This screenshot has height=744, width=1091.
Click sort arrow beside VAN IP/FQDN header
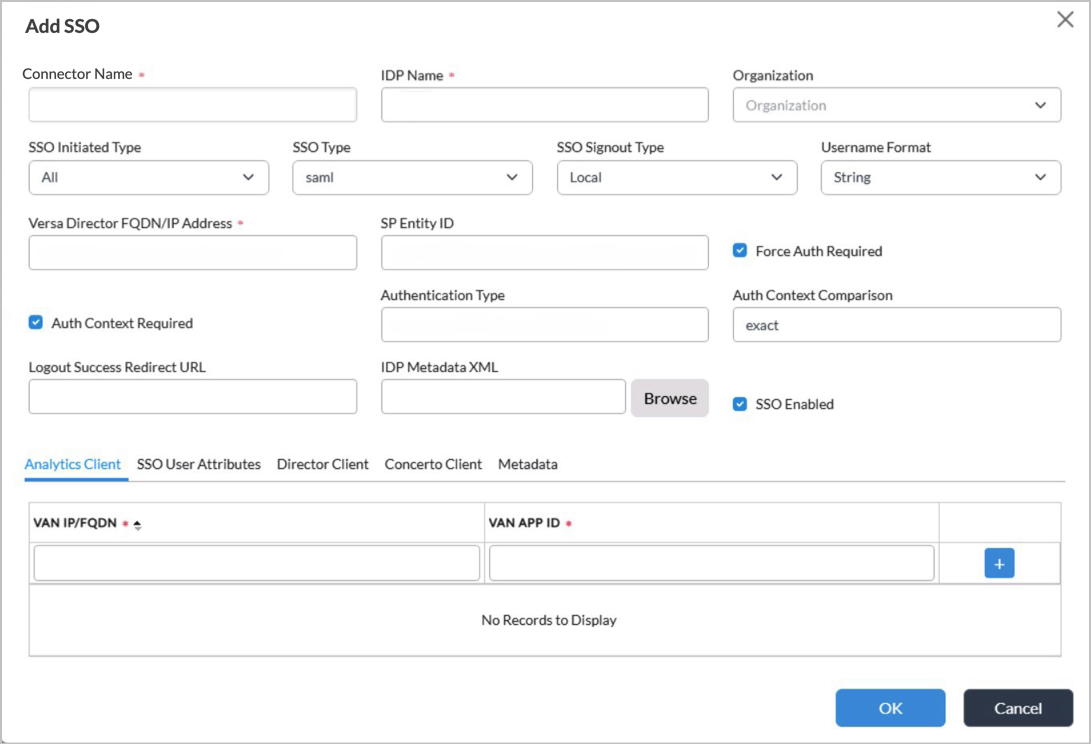137,524
